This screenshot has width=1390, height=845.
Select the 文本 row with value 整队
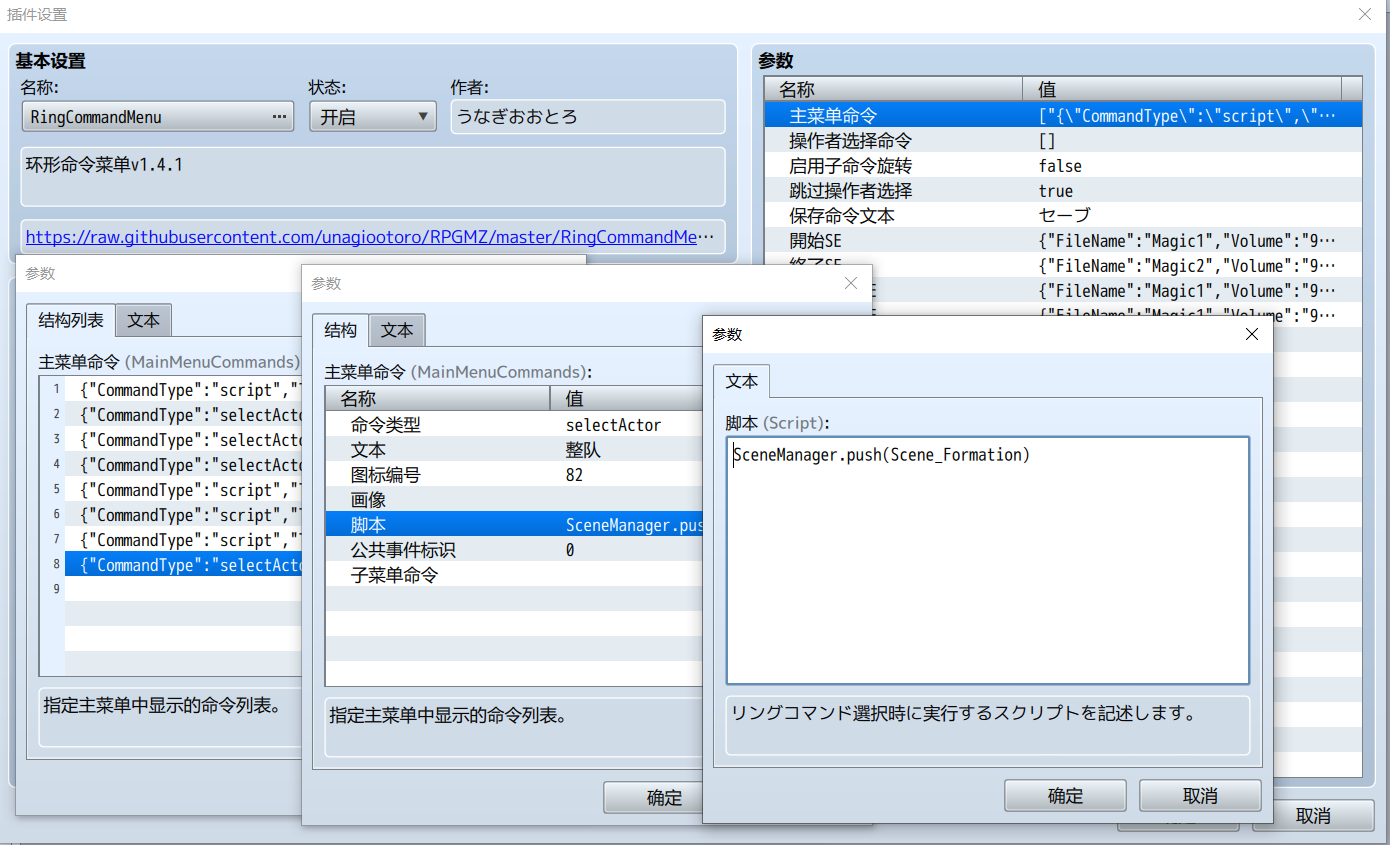click(514, 450)
